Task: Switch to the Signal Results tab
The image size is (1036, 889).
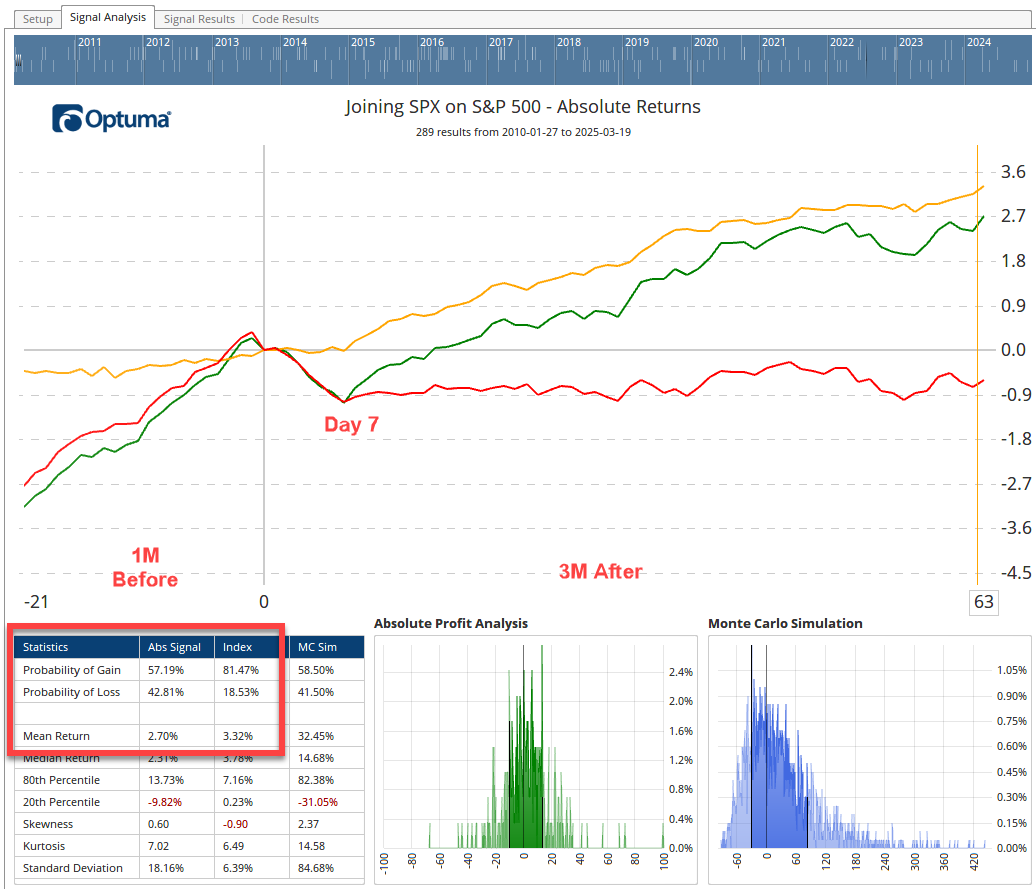Action: point(199,19)
